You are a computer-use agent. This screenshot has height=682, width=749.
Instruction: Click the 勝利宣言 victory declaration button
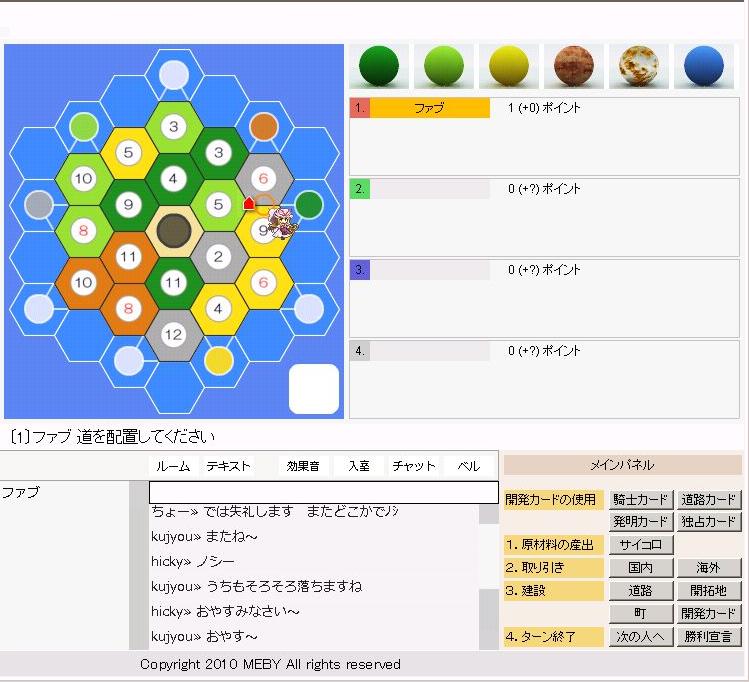tap(708, 637)
